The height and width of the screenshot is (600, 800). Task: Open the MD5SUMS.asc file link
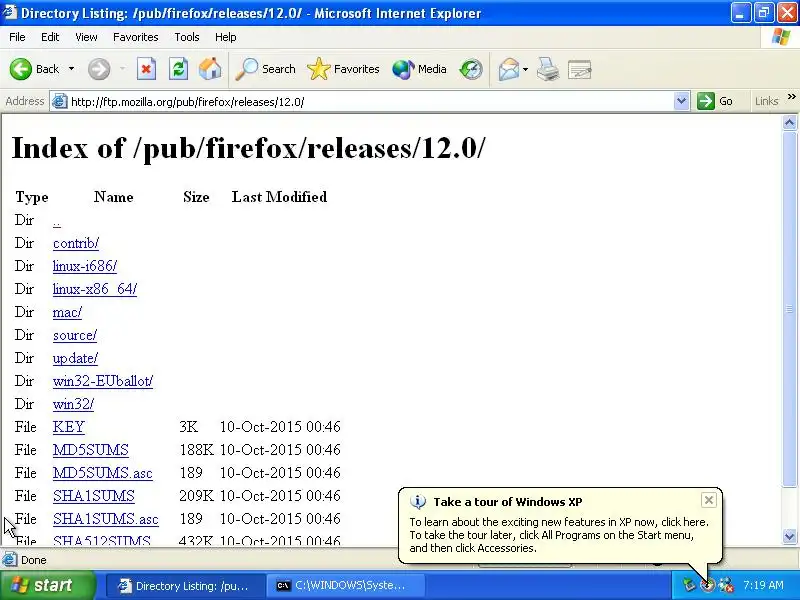(103, 473)
